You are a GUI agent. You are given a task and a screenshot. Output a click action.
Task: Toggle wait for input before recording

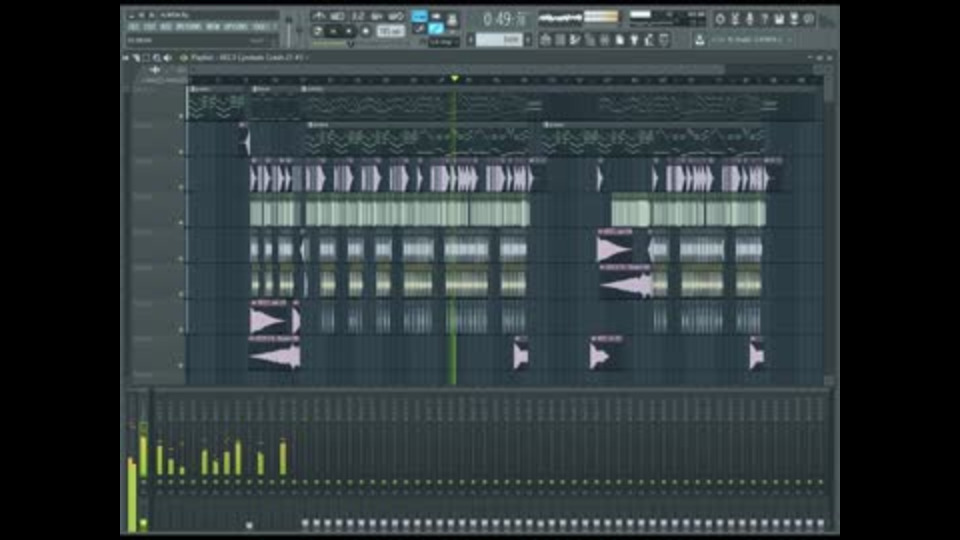click(x=337, y=16)
